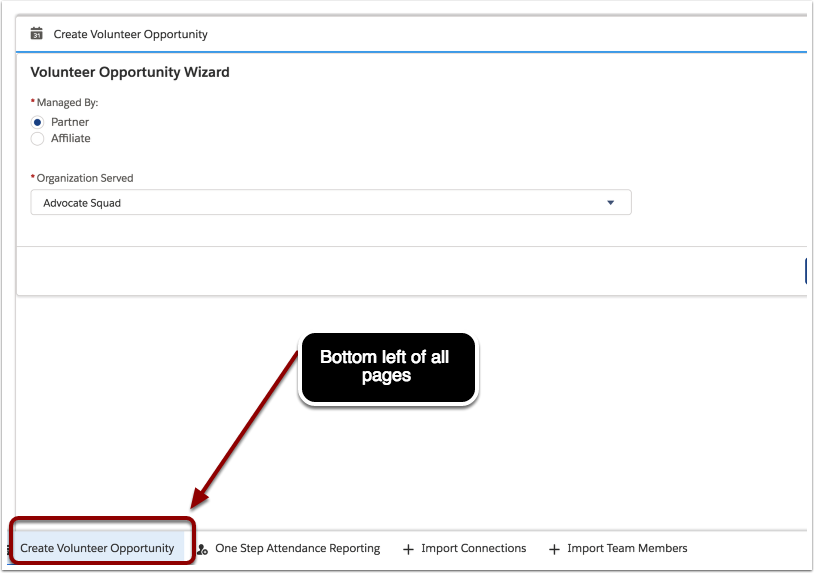
Task: Click the Volunteer Opportunity Wizard heading
Action: (x=130, y=72)
